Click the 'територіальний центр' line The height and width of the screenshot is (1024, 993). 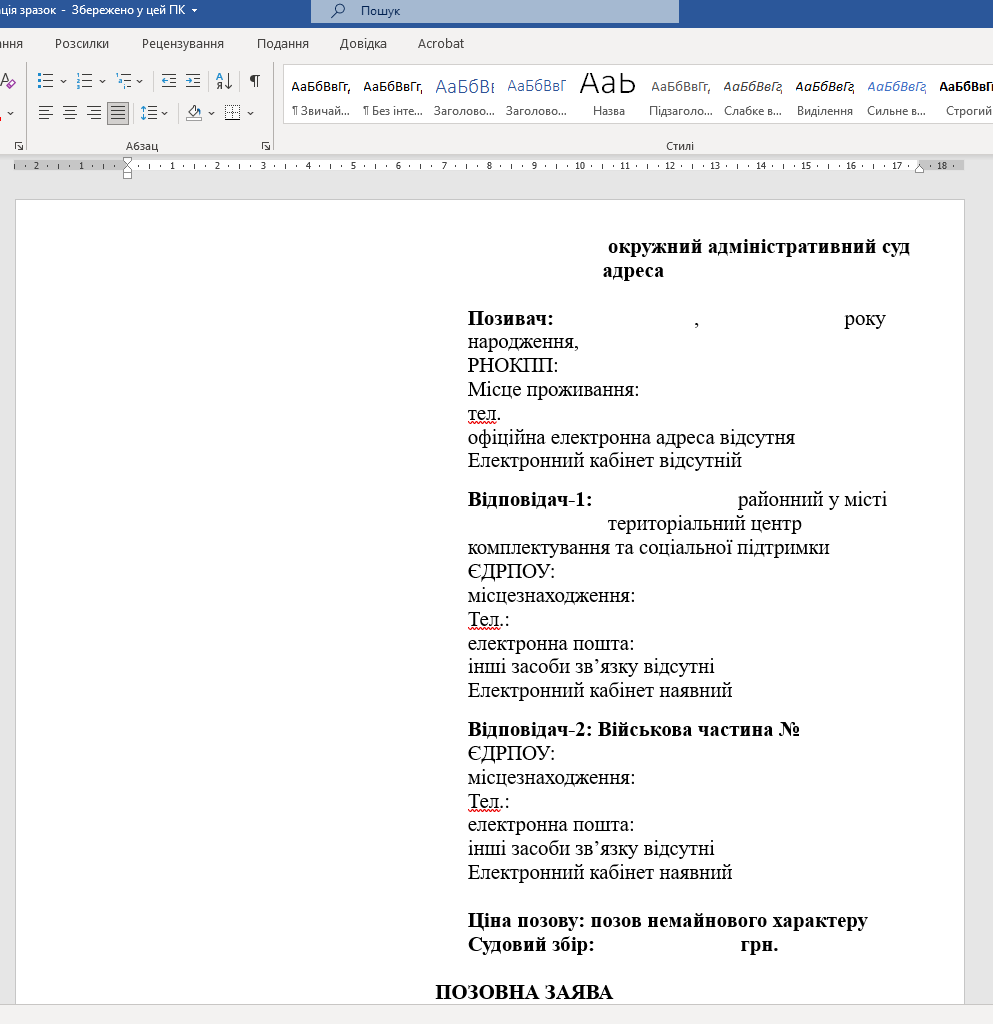click(704, 524)
